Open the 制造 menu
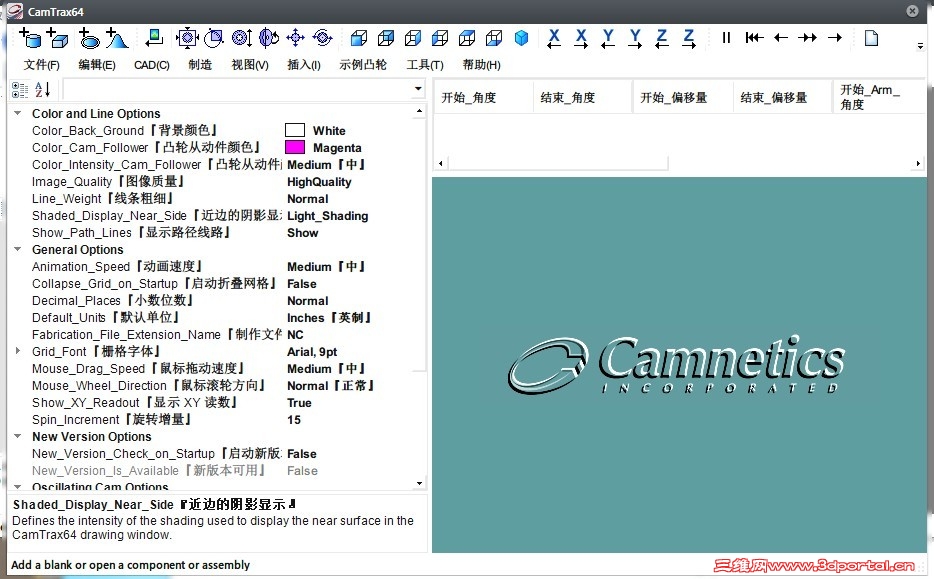The height and width of the screenshot is (579, 934). click(200, 65)
